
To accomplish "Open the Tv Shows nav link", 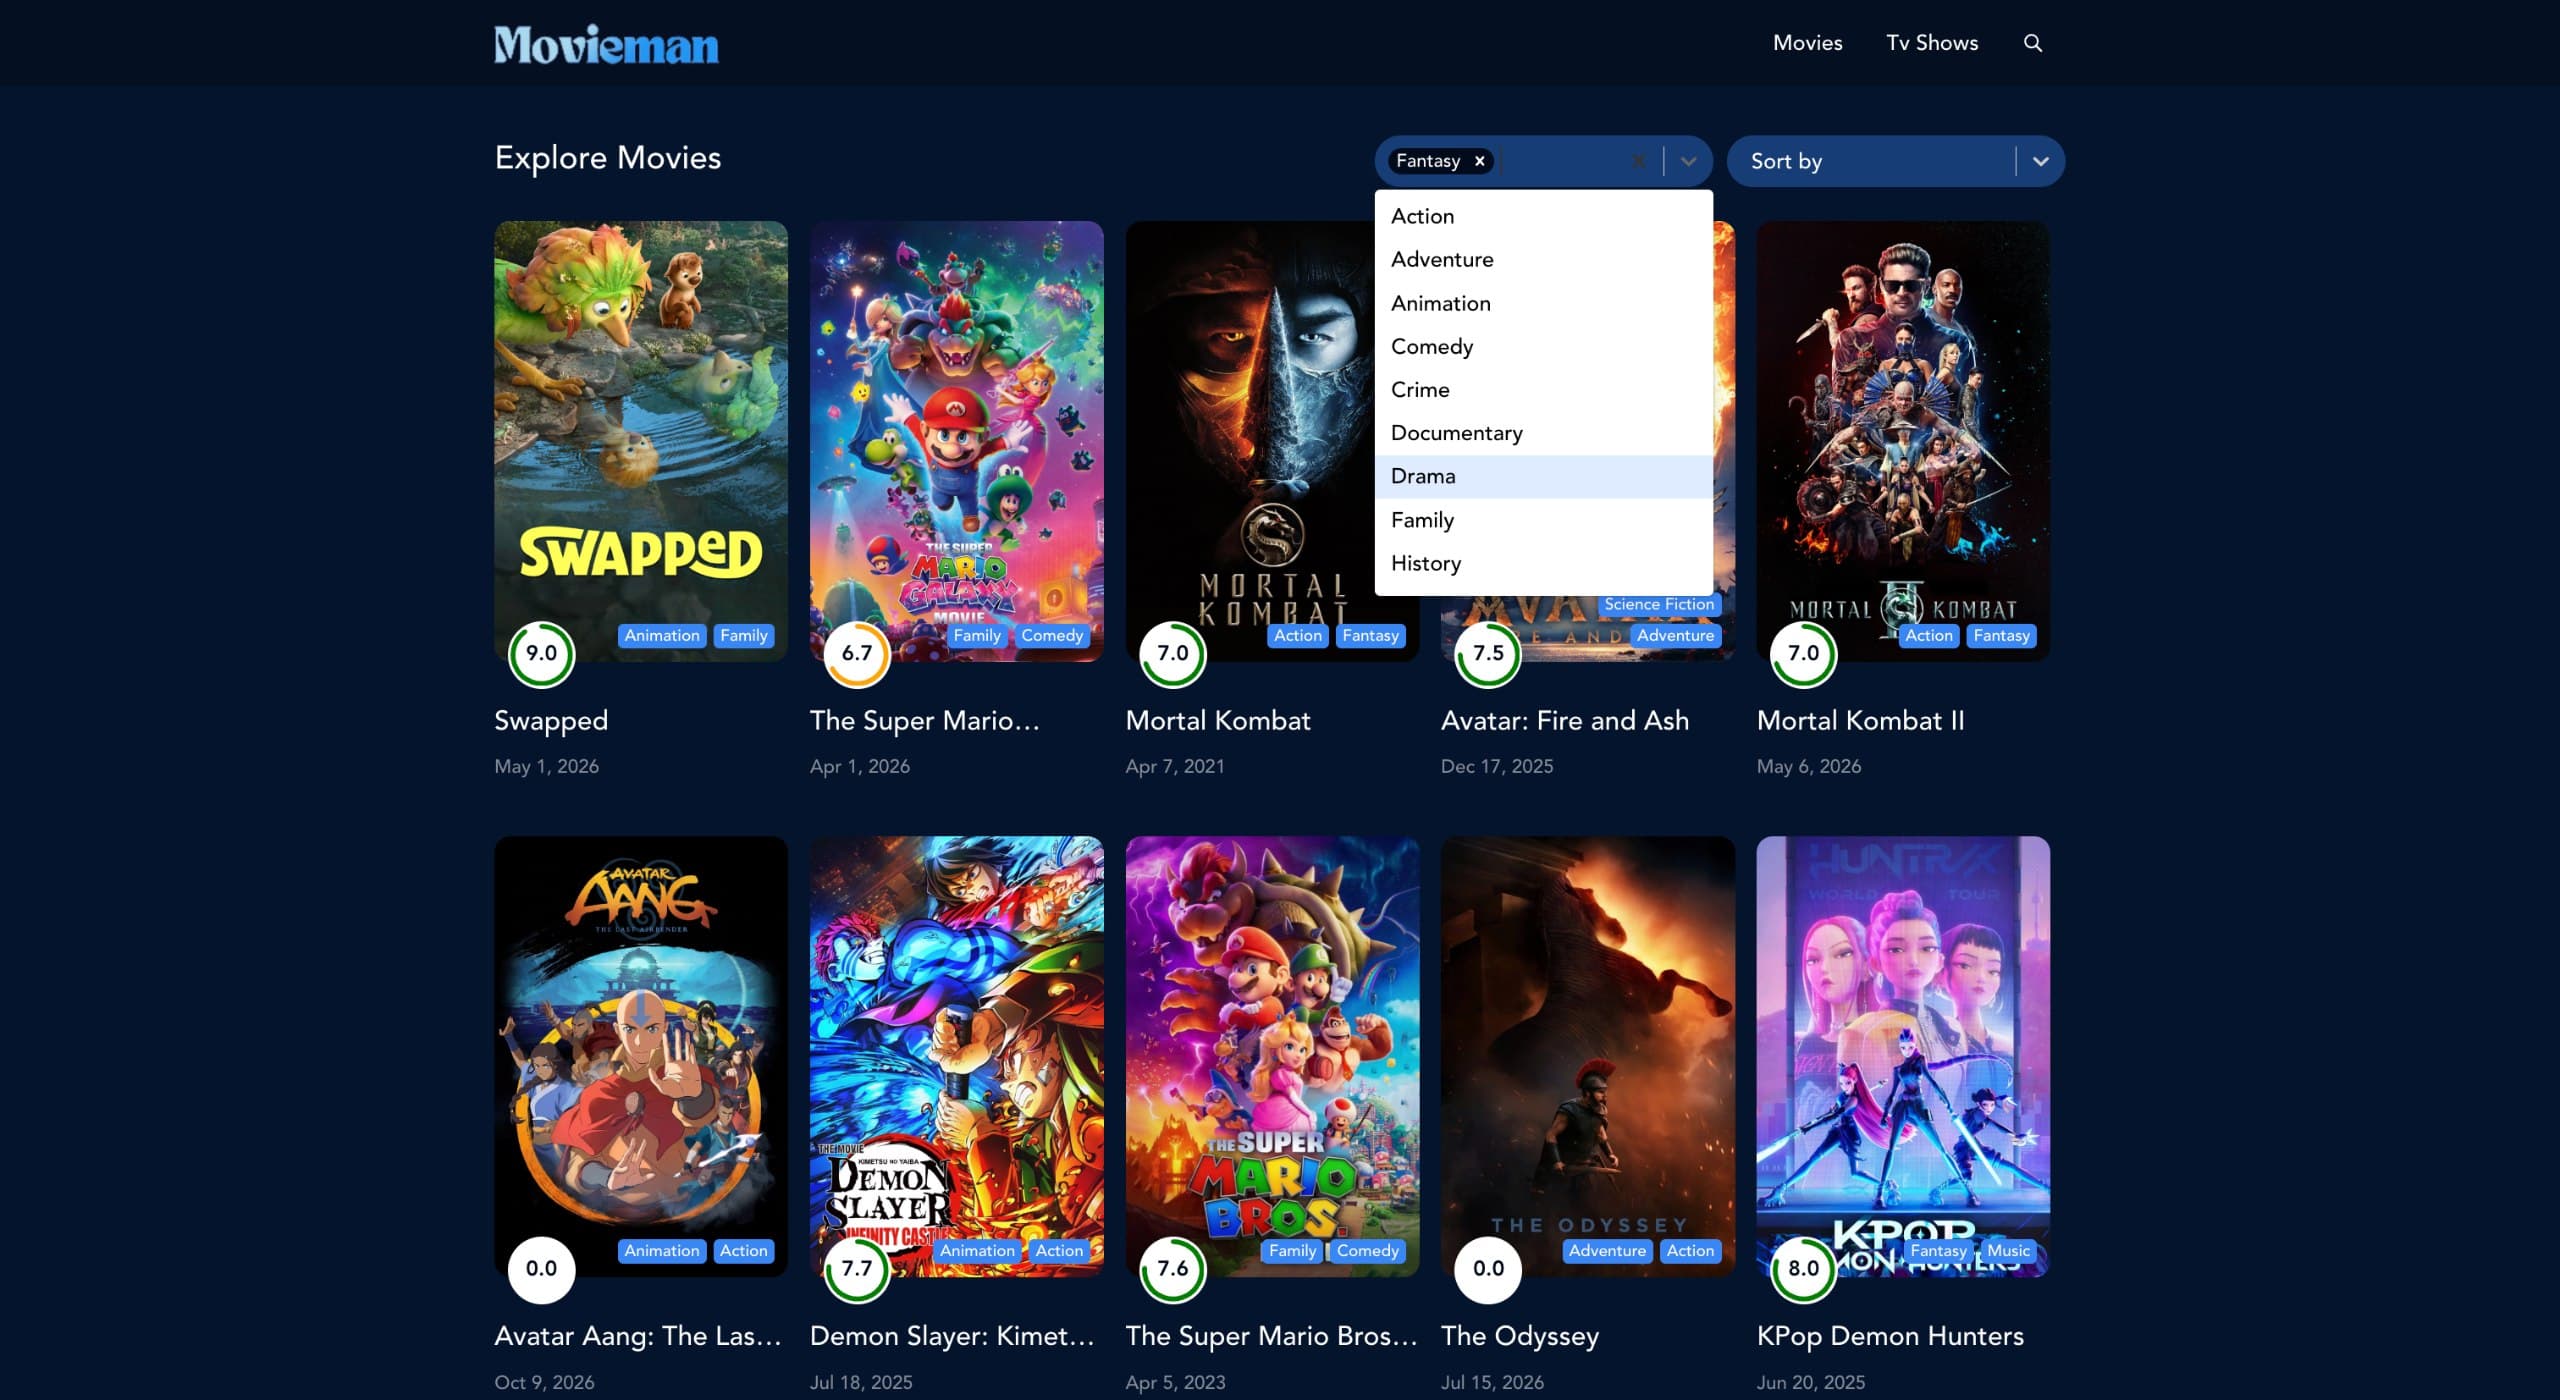I will pos(1932,43).
